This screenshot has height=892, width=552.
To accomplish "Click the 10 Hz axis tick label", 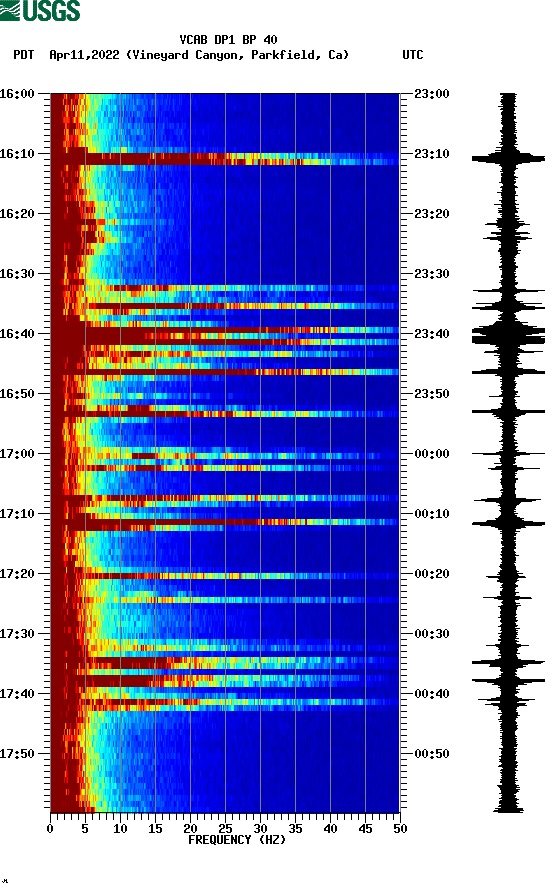I will [x=120, y=829].
